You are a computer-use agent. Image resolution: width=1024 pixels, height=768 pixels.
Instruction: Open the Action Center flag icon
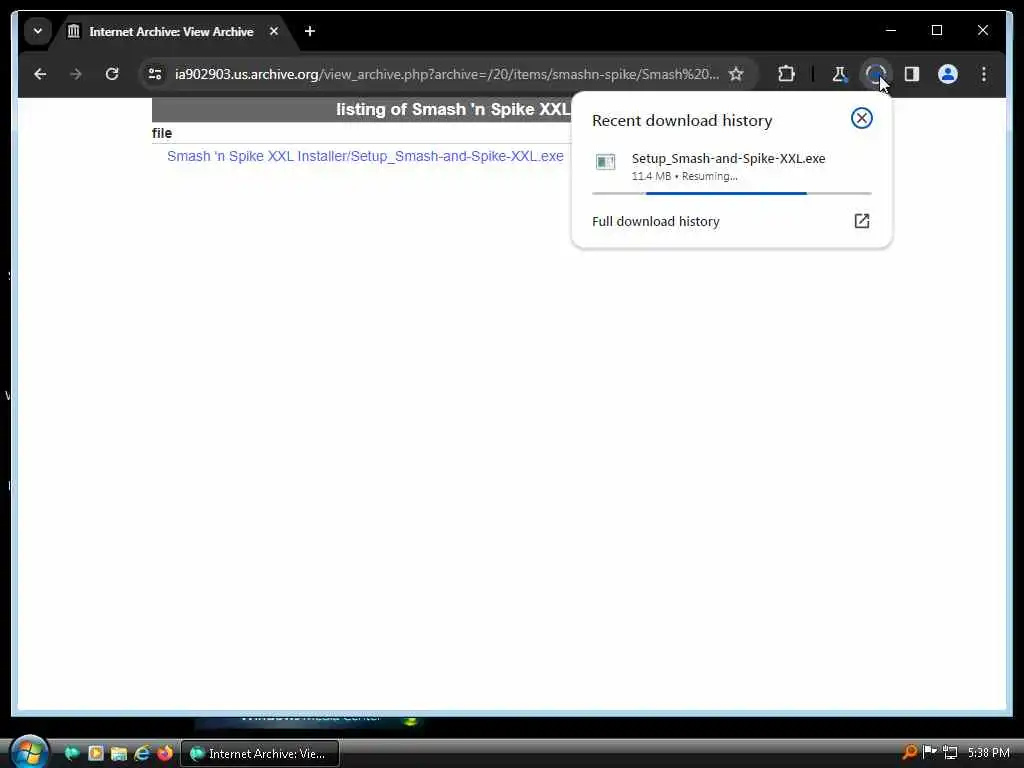[x=929, y=752]
